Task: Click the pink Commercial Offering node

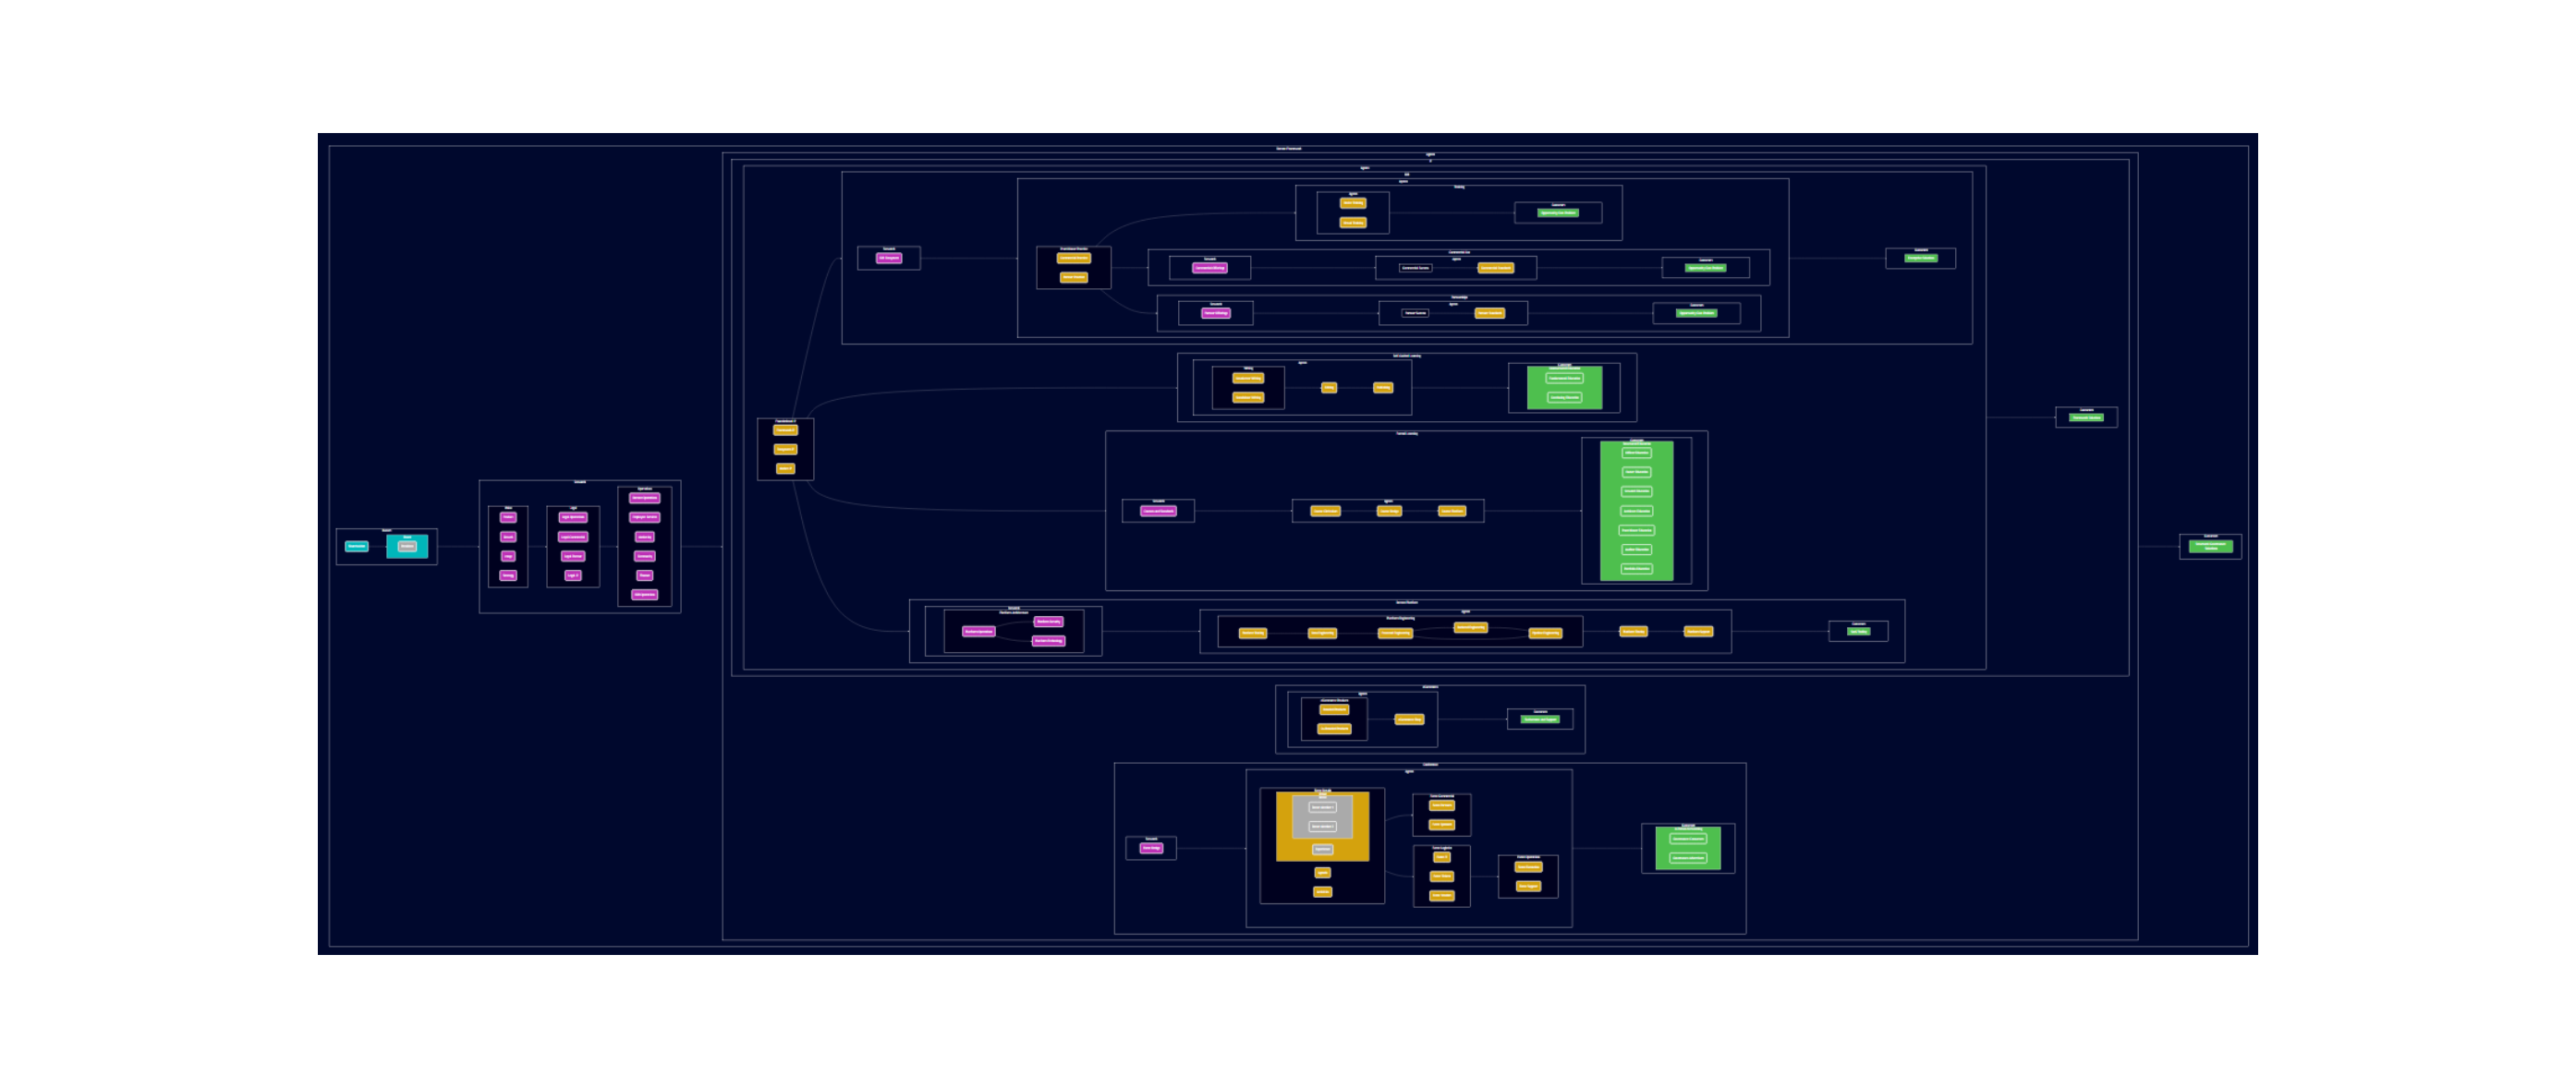Action: [1211, 268]
